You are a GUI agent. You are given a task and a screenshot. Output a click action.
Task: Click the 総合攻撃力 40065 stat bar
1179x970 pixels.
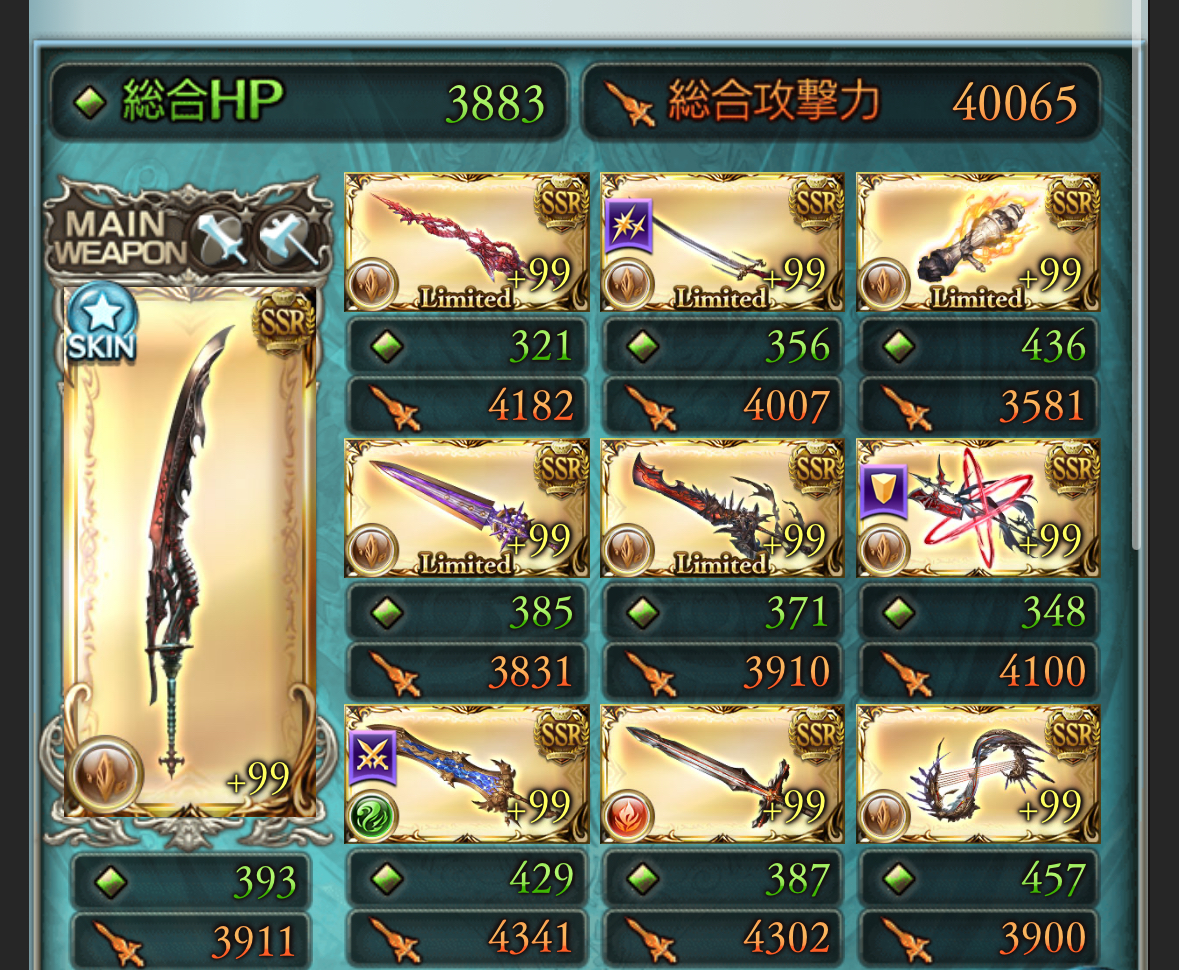pos(841,102)
